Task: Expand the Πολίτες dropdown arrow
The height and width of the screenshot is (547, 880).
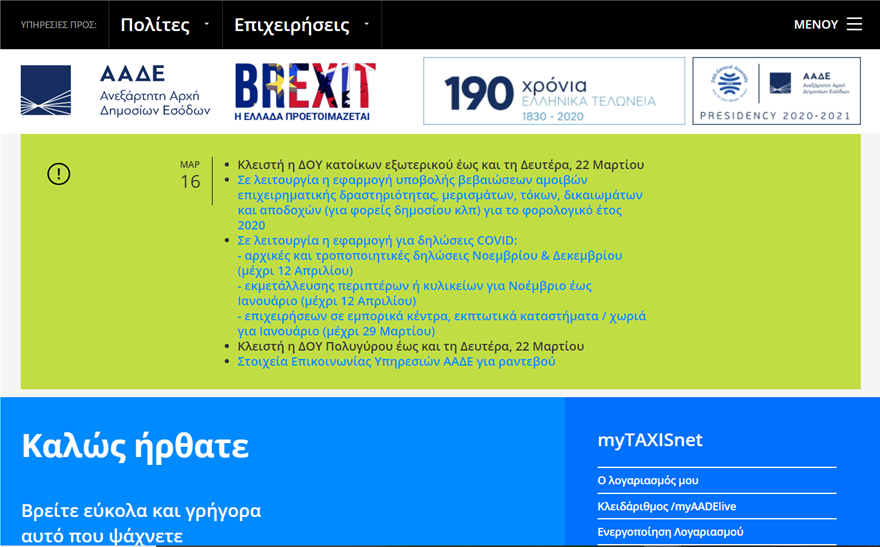Action: pos(207,24)
